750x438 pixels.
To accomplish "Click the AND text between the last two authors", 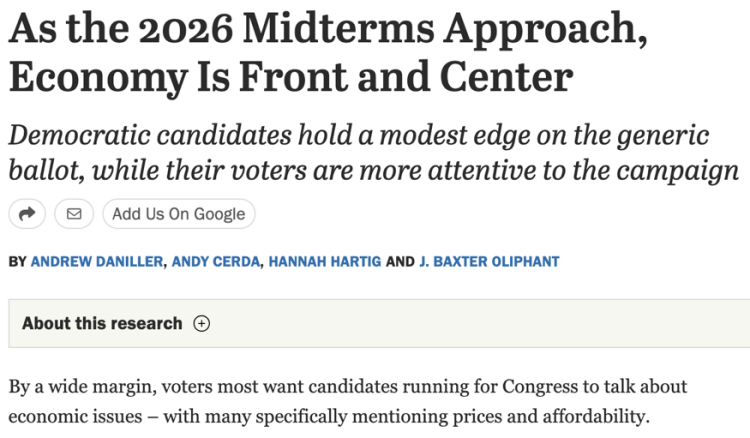I will pyautogui.click(x=400, y=262).
